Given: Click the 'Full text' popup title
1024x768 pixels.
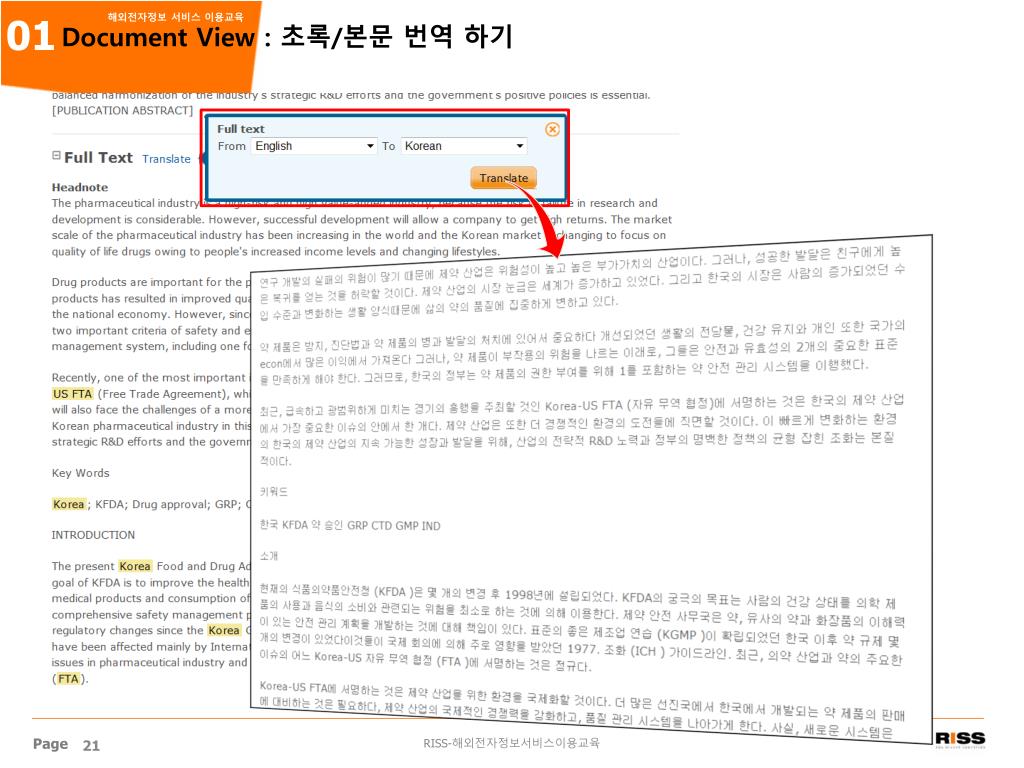Looking at the screenshot, I should coord(241,129).
